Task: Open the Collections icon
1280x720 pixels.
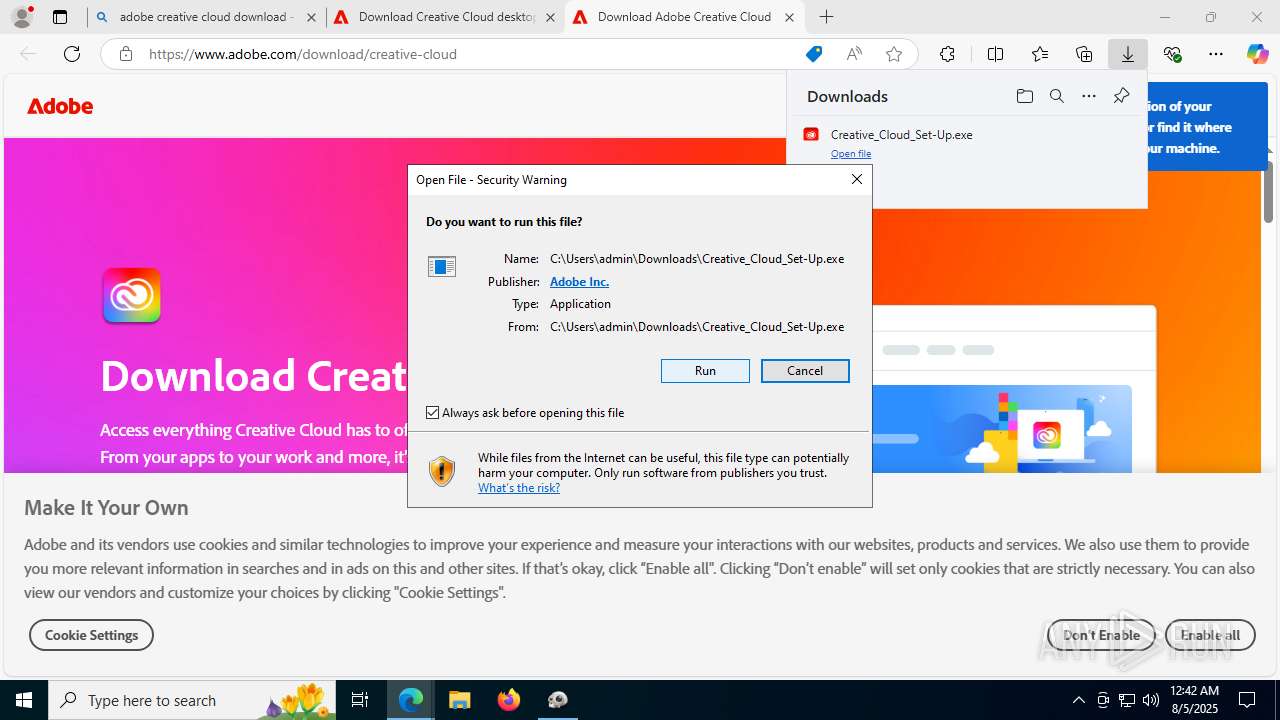Action: pos(1084,54)
